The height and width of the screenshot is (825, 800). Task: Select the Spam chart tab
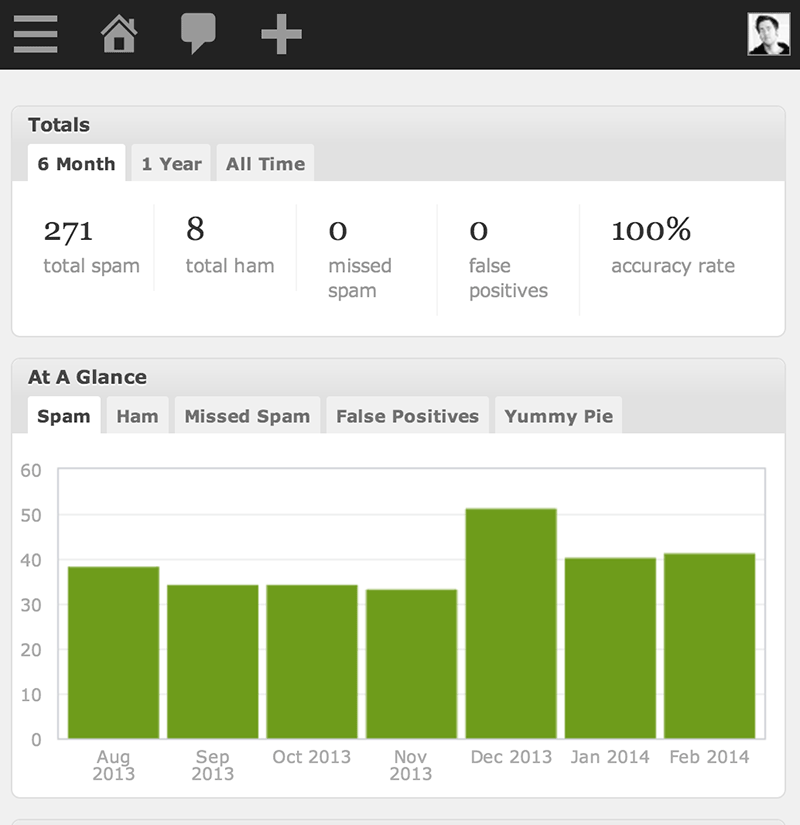click(x=64, y=416)
